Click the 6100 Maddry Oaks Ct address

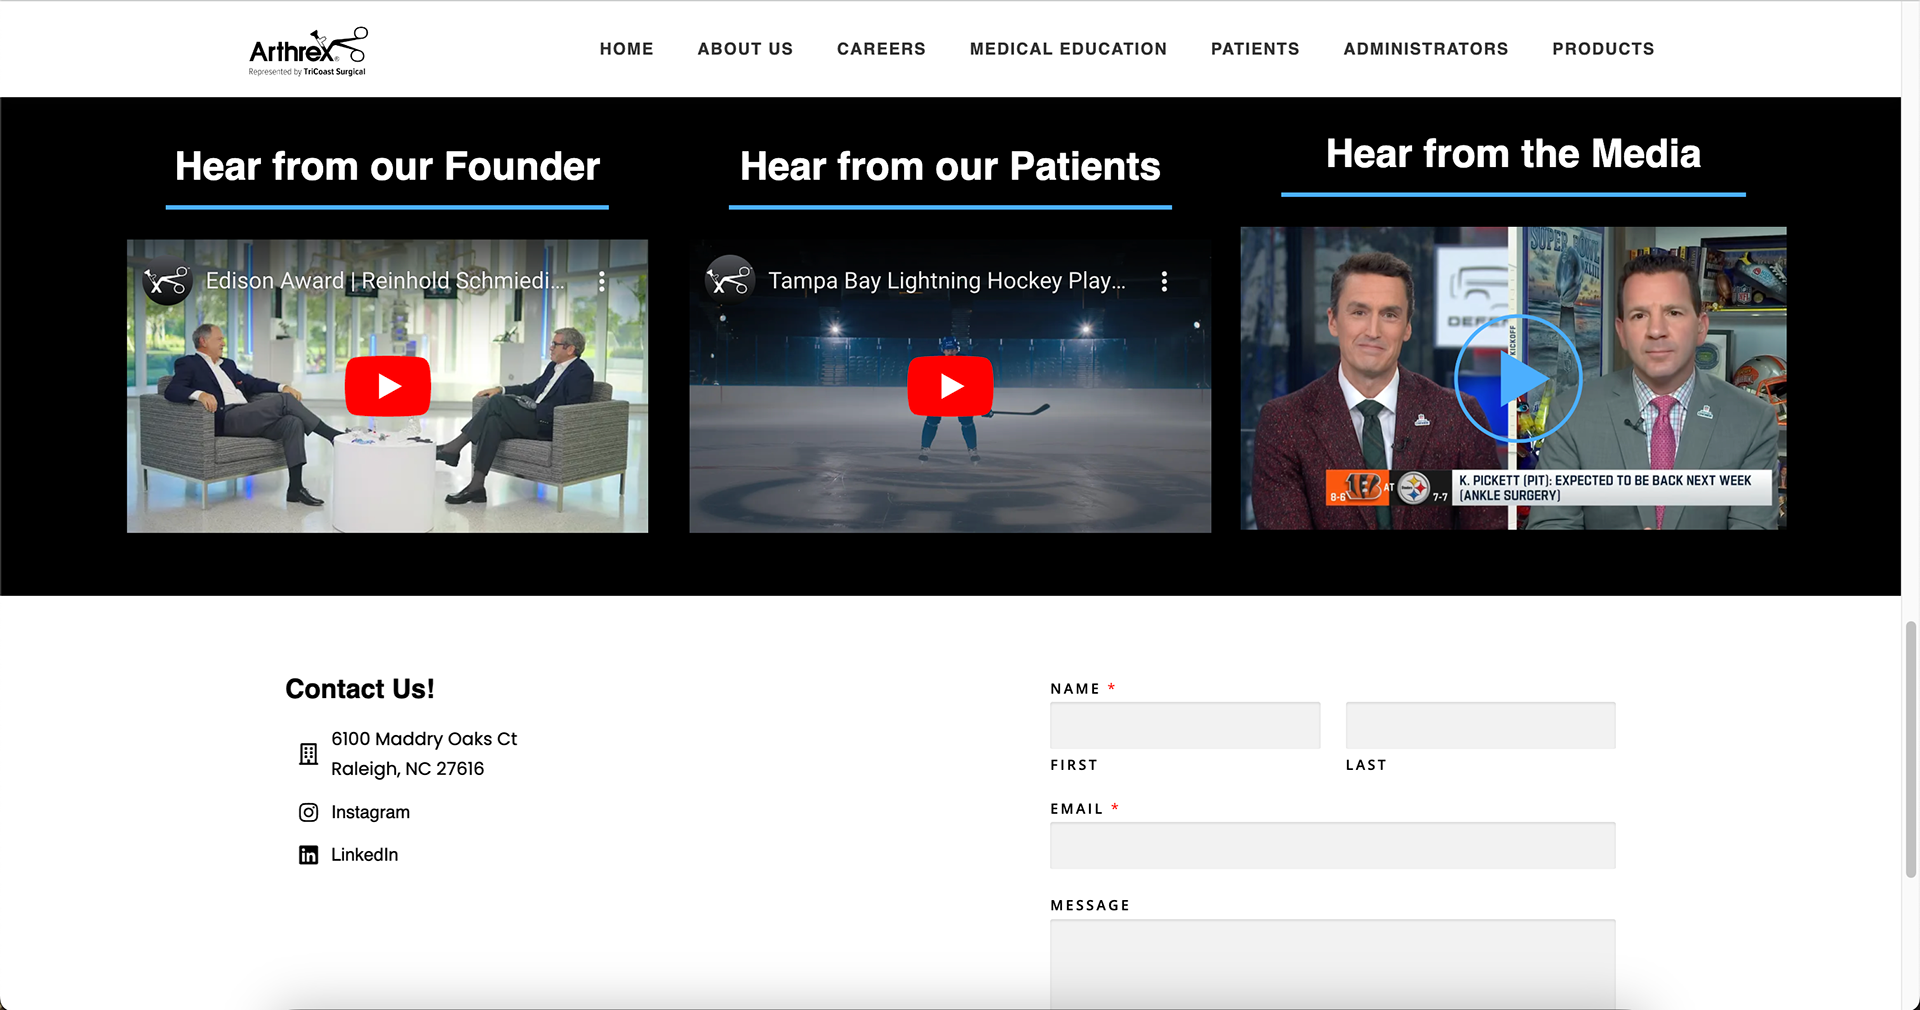tap(424, 754)
